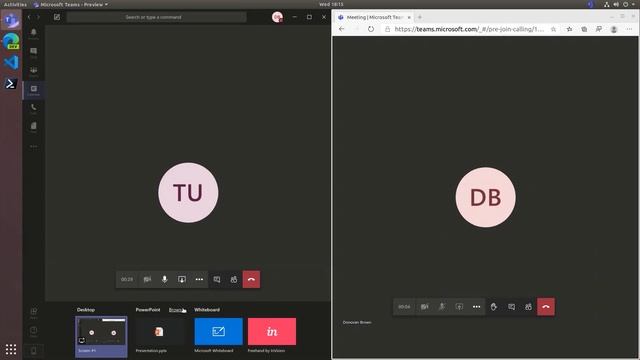Open Calls in Teams sidebar
Image resolution: width=640 pixels, height=360 pixels.
pyautogui.click(x=33, y=109)
